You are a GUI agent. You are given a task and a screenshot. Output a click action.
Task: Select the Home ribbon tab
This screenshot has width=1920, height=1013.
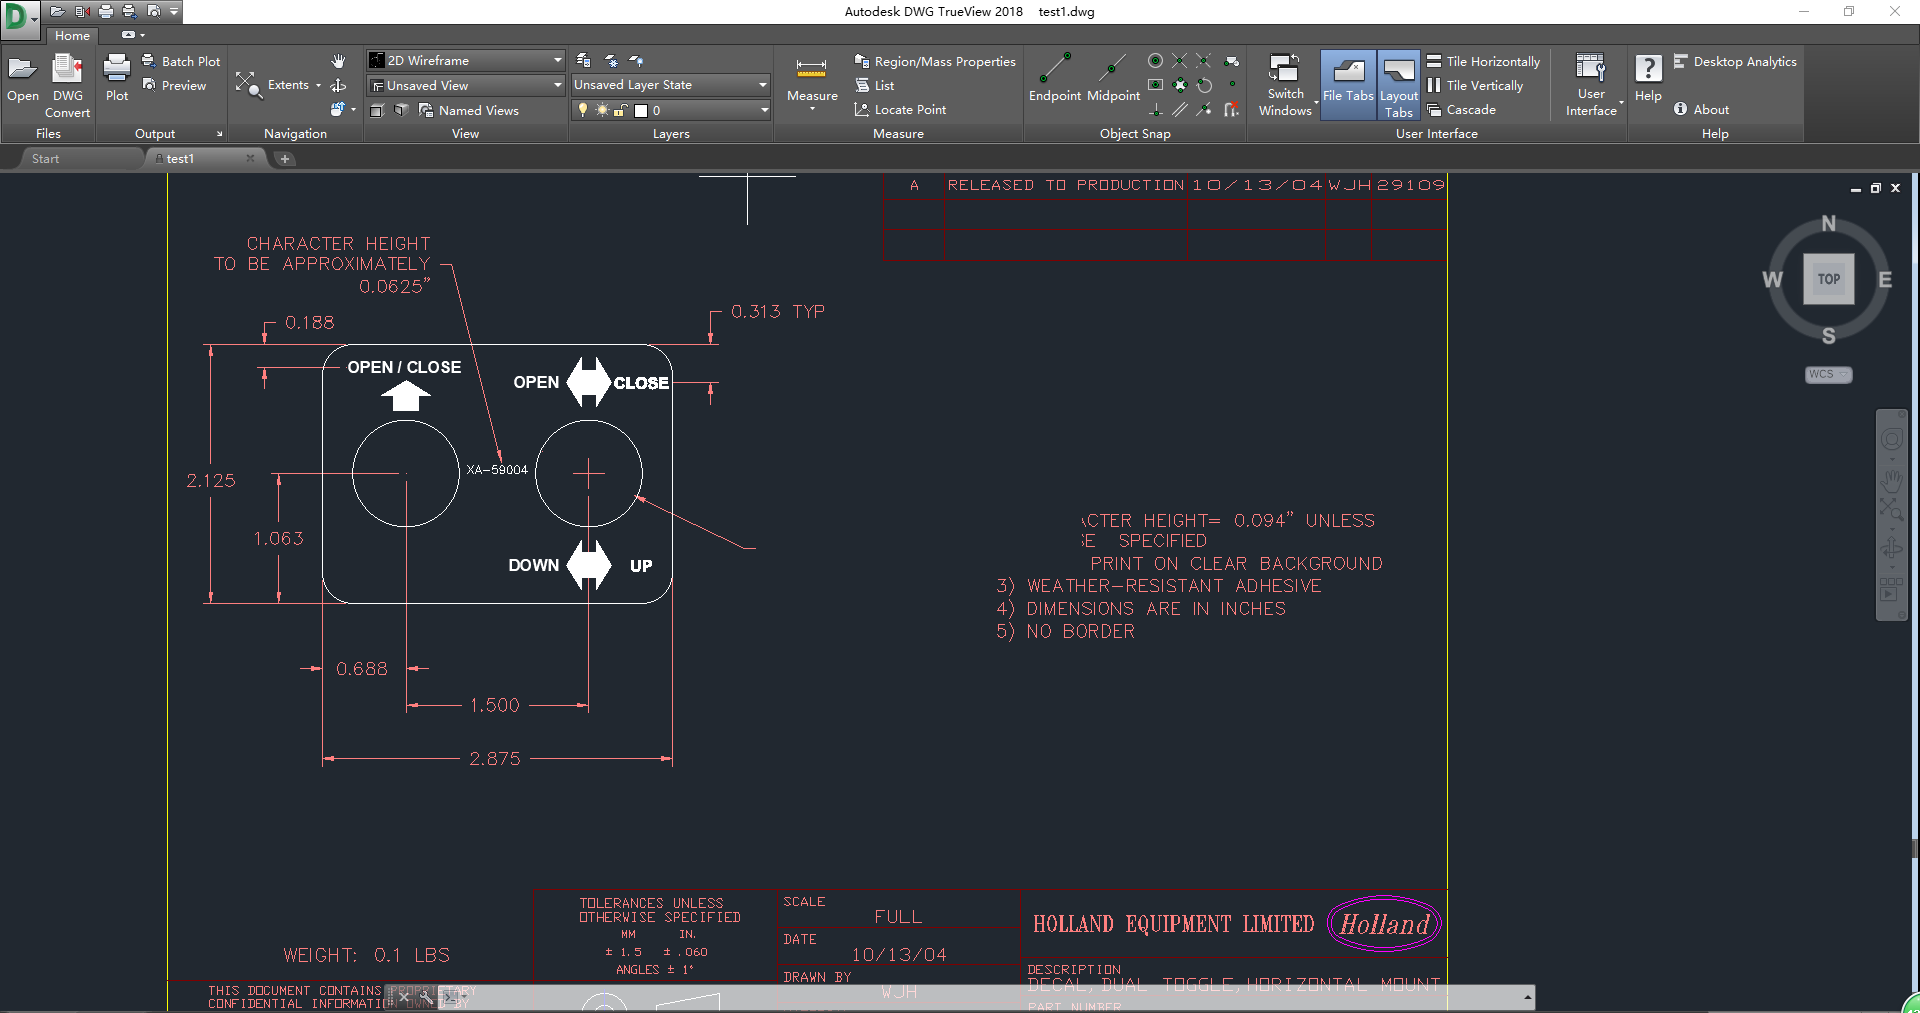click(x=72, y=36)
